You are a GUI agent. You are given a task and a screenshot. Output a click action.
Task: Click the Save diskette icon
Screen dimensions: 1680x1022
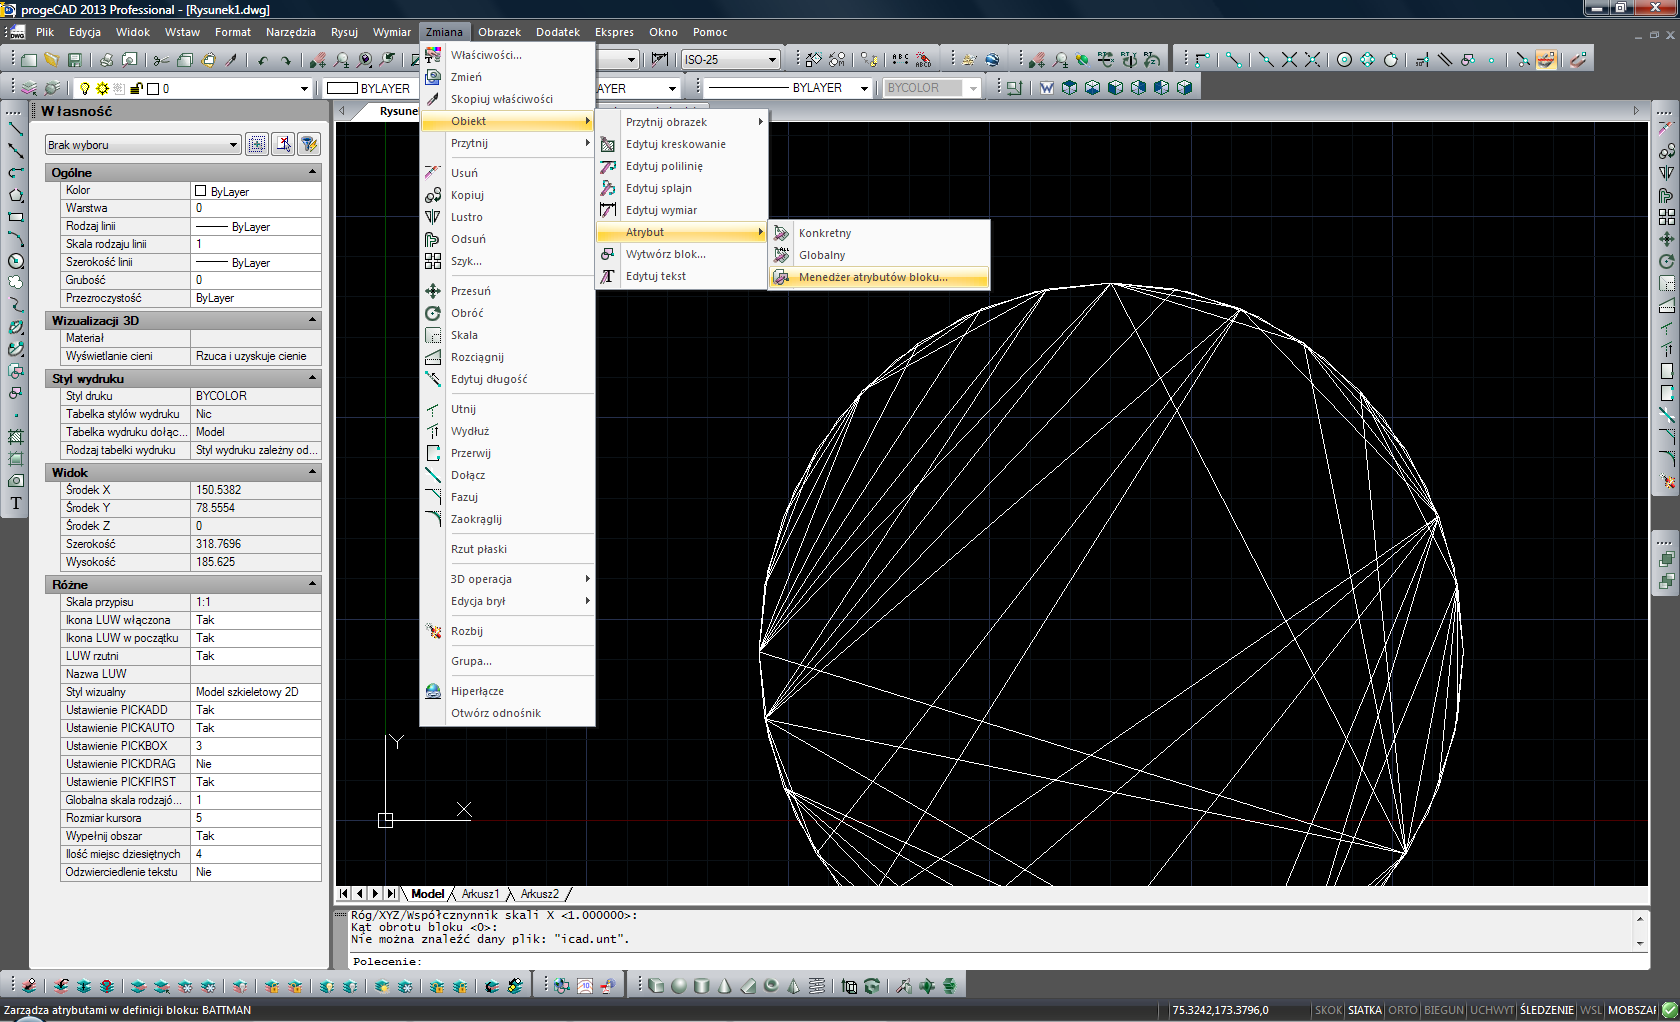pyautogui.click(x=74, y=60)
